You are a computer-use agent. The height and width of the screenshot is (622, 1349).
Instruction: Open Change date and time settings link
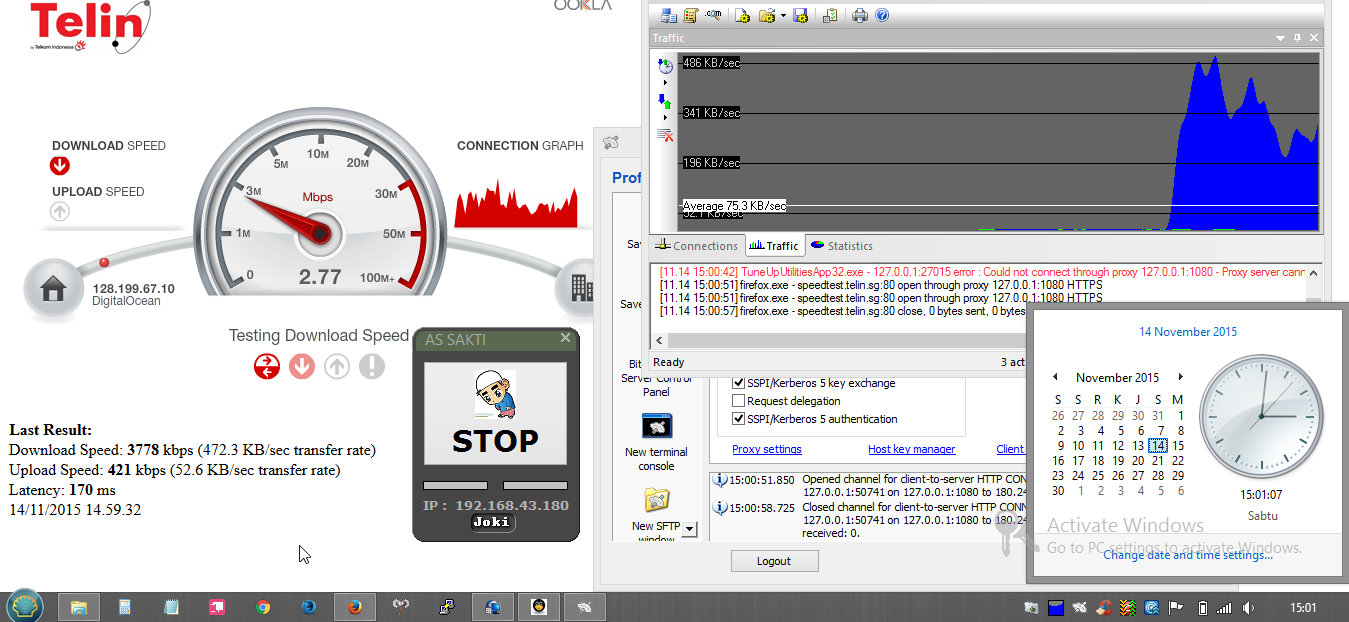[x=1188, y=555]
